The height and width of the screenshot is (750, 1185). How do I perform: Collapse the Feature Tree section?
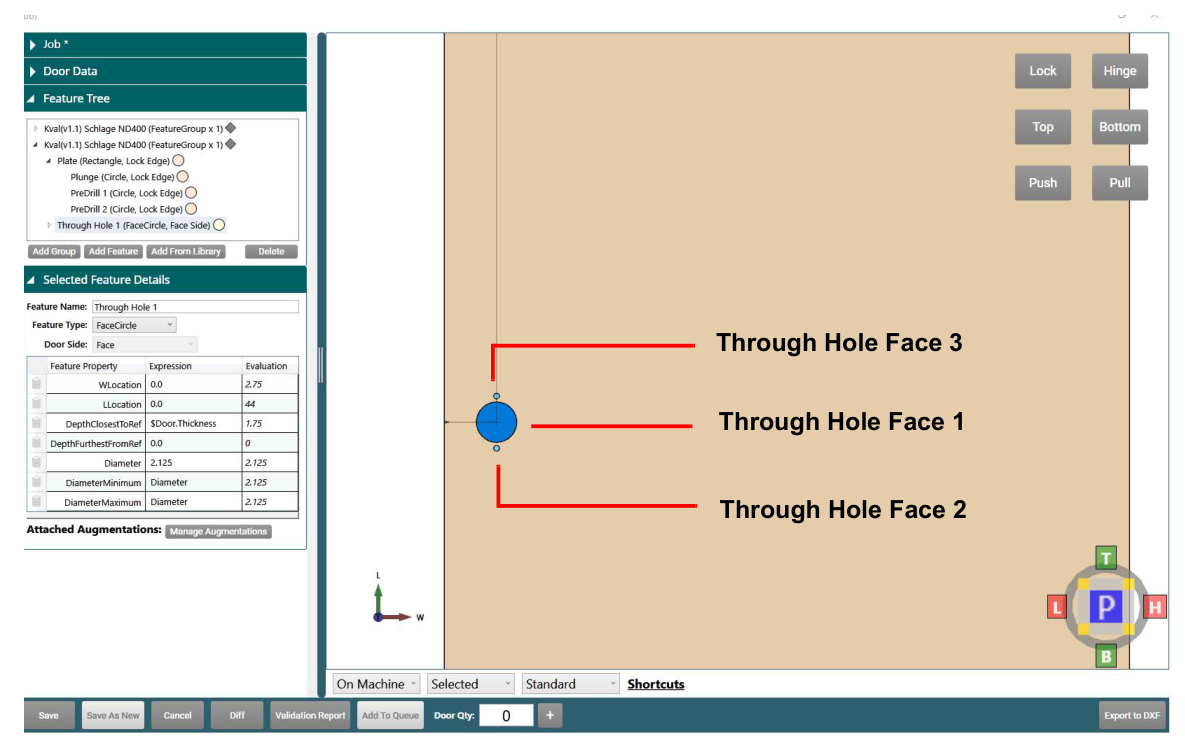click(32, 99)
